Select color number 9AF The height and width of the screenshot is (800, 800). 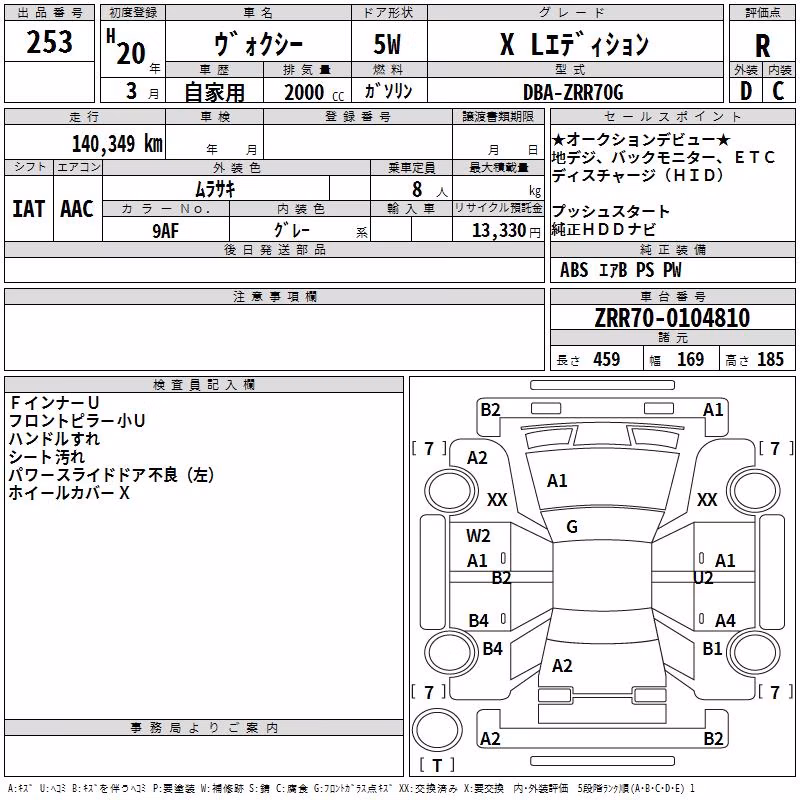166,231
